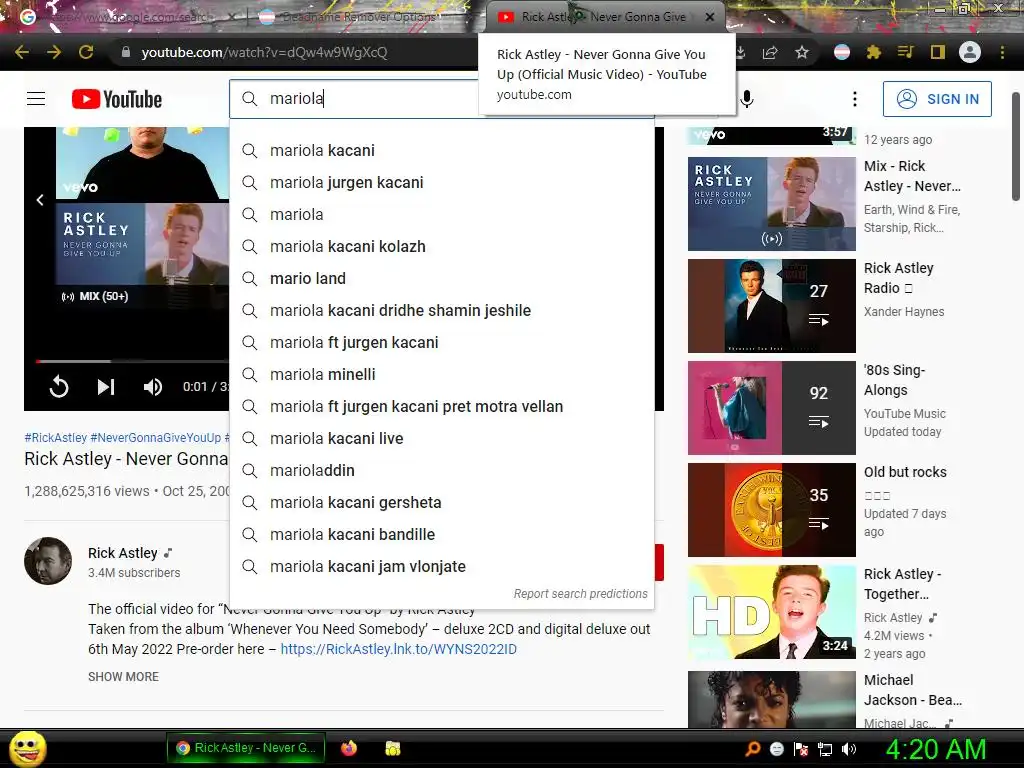This screenshot has width=1024, height=768.
Task: Go back with browser back arrow
Action: point(22,52)
